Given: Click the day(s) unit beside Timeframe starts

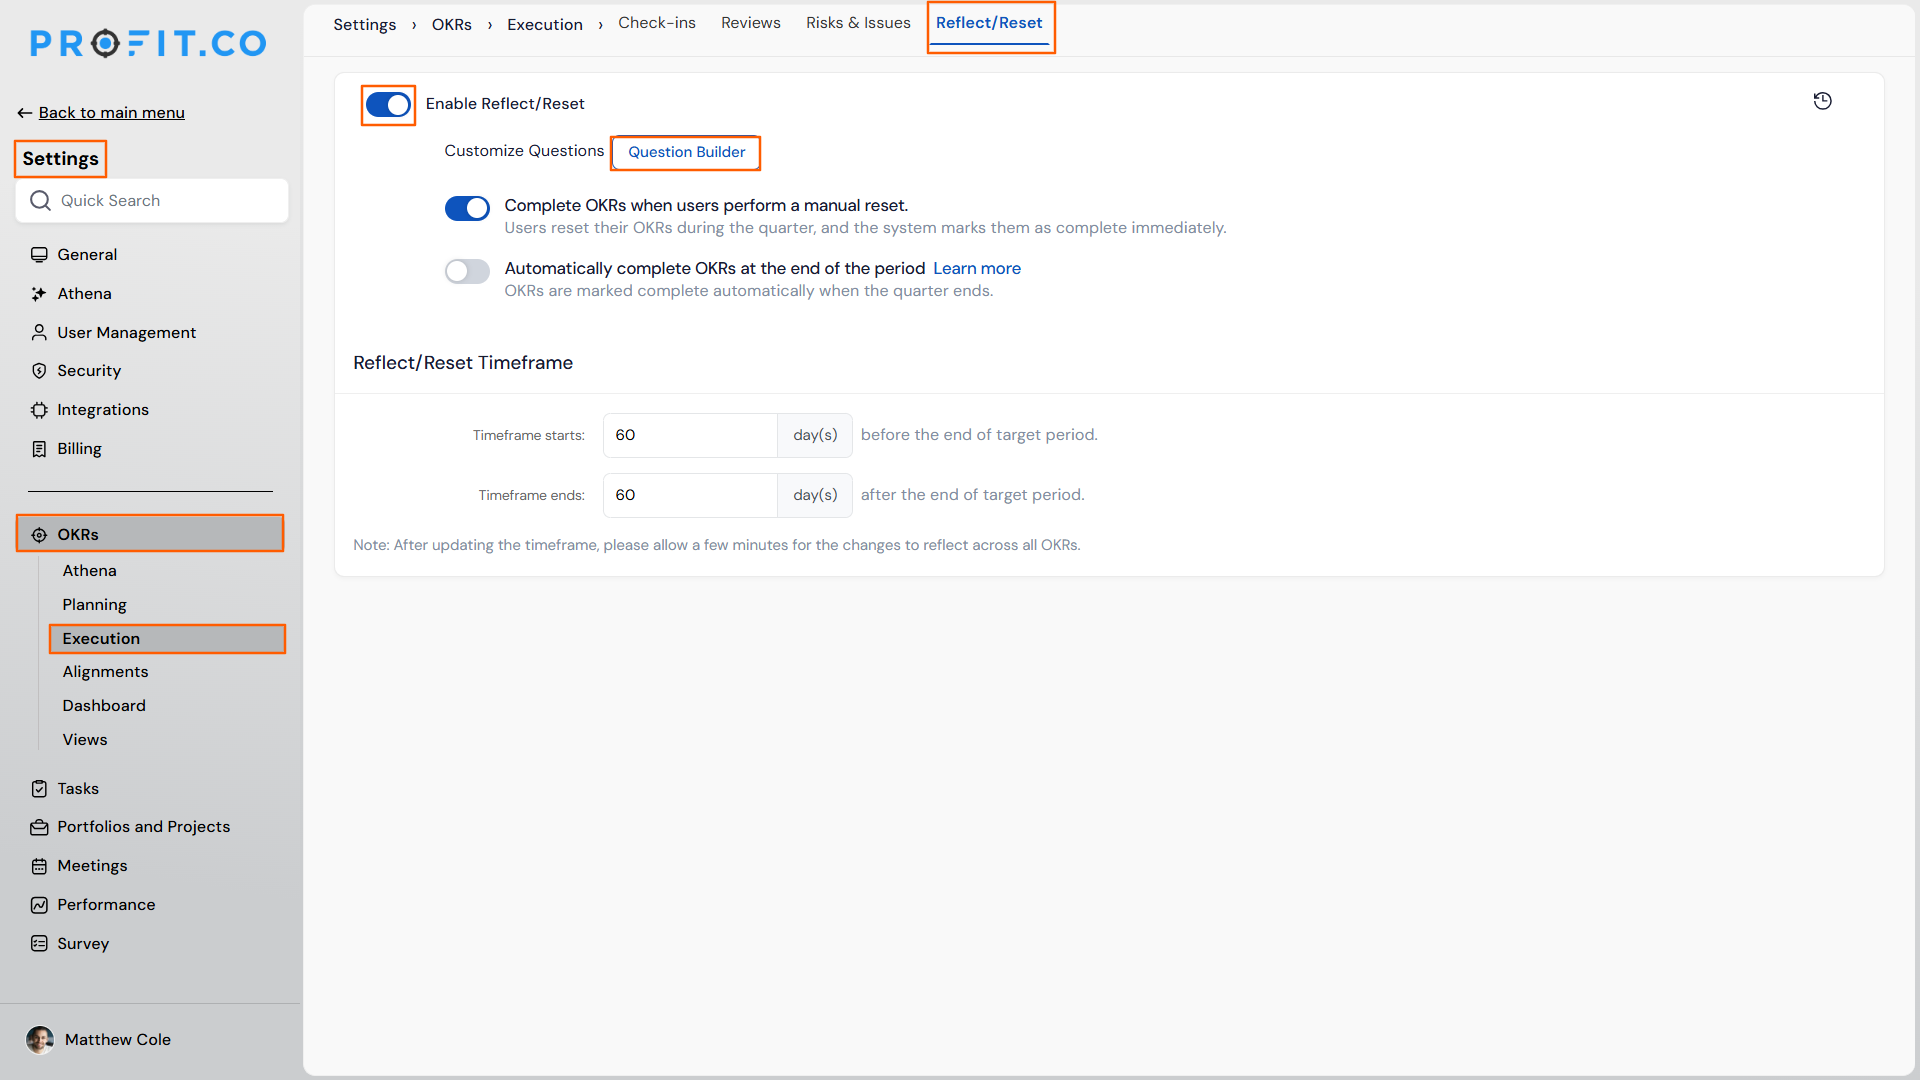Looking at the screenshot, I should click(815, 435).
